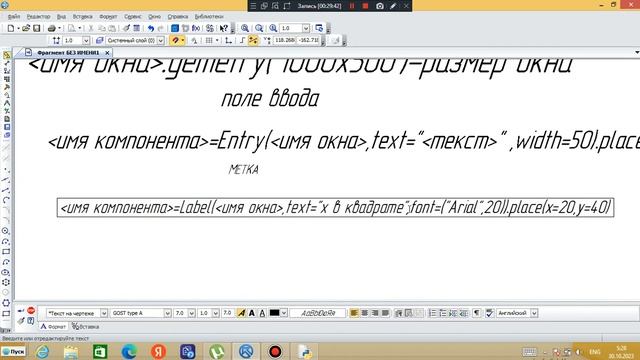This screenshot has width=640, height=360.
Task: Click the local coordinate system icon
Action: pos(229,40)
